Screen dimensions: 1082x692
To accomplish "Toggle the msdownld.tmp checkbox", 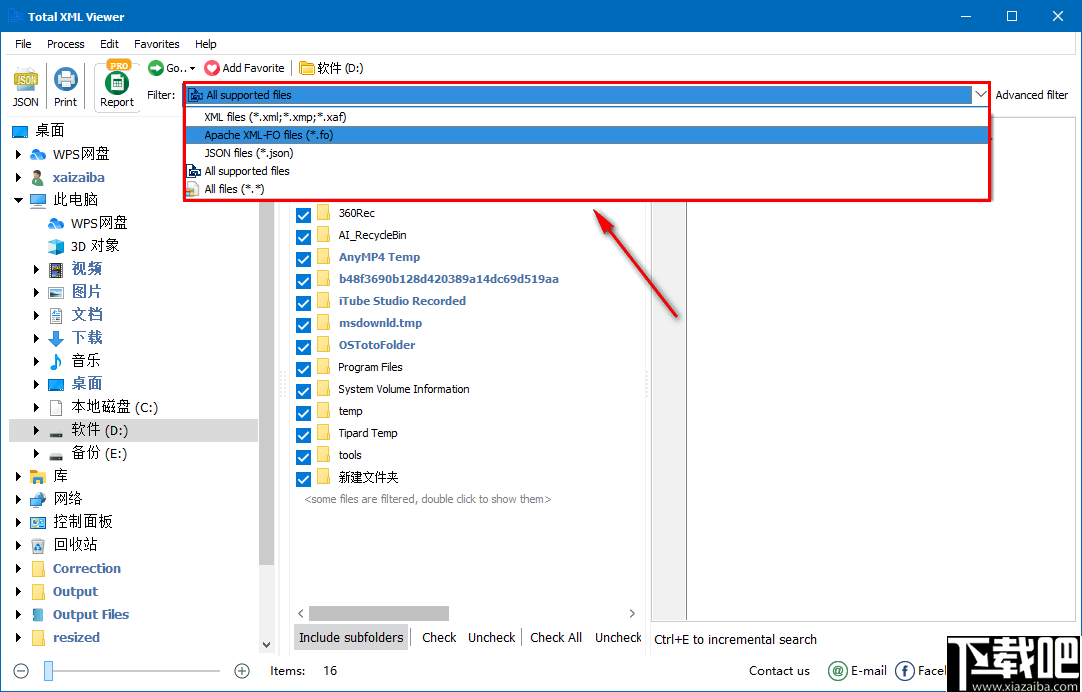I will point(303,324).
